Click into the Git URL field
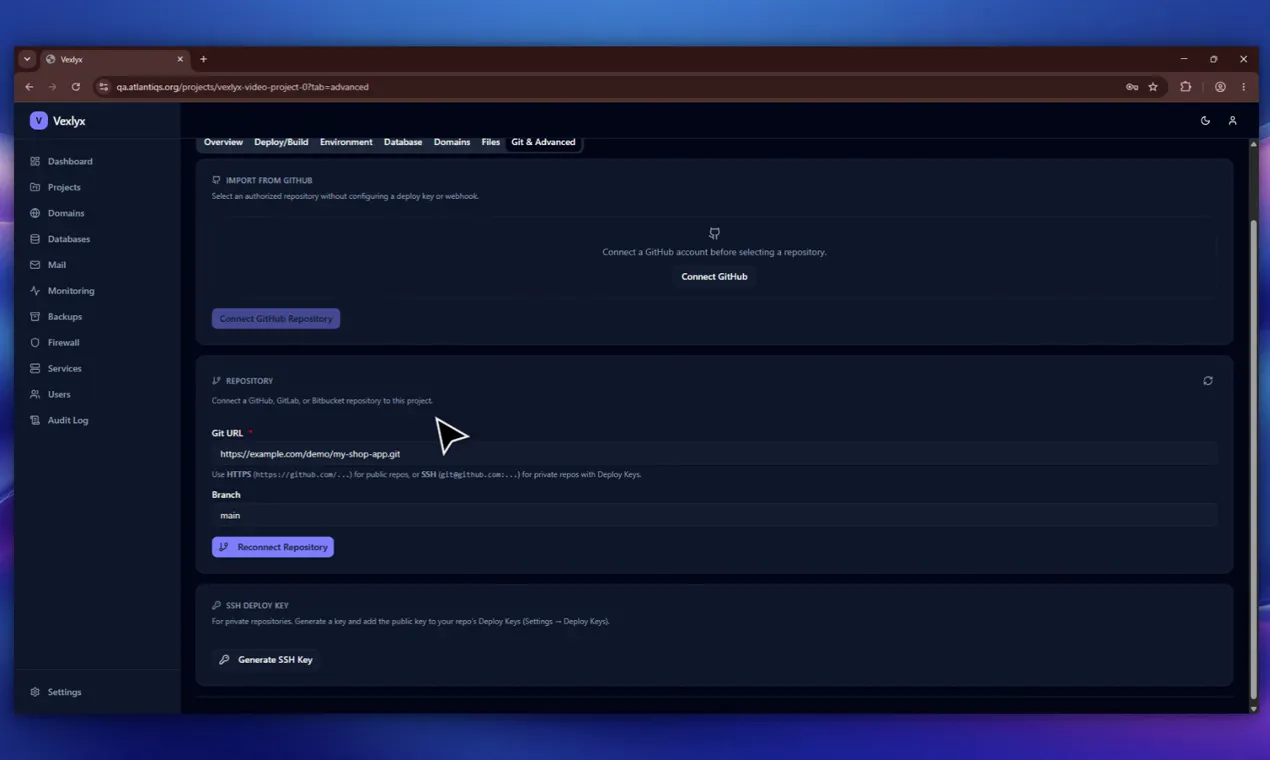This screenshot has width=1270, height=760. (714, 454)
